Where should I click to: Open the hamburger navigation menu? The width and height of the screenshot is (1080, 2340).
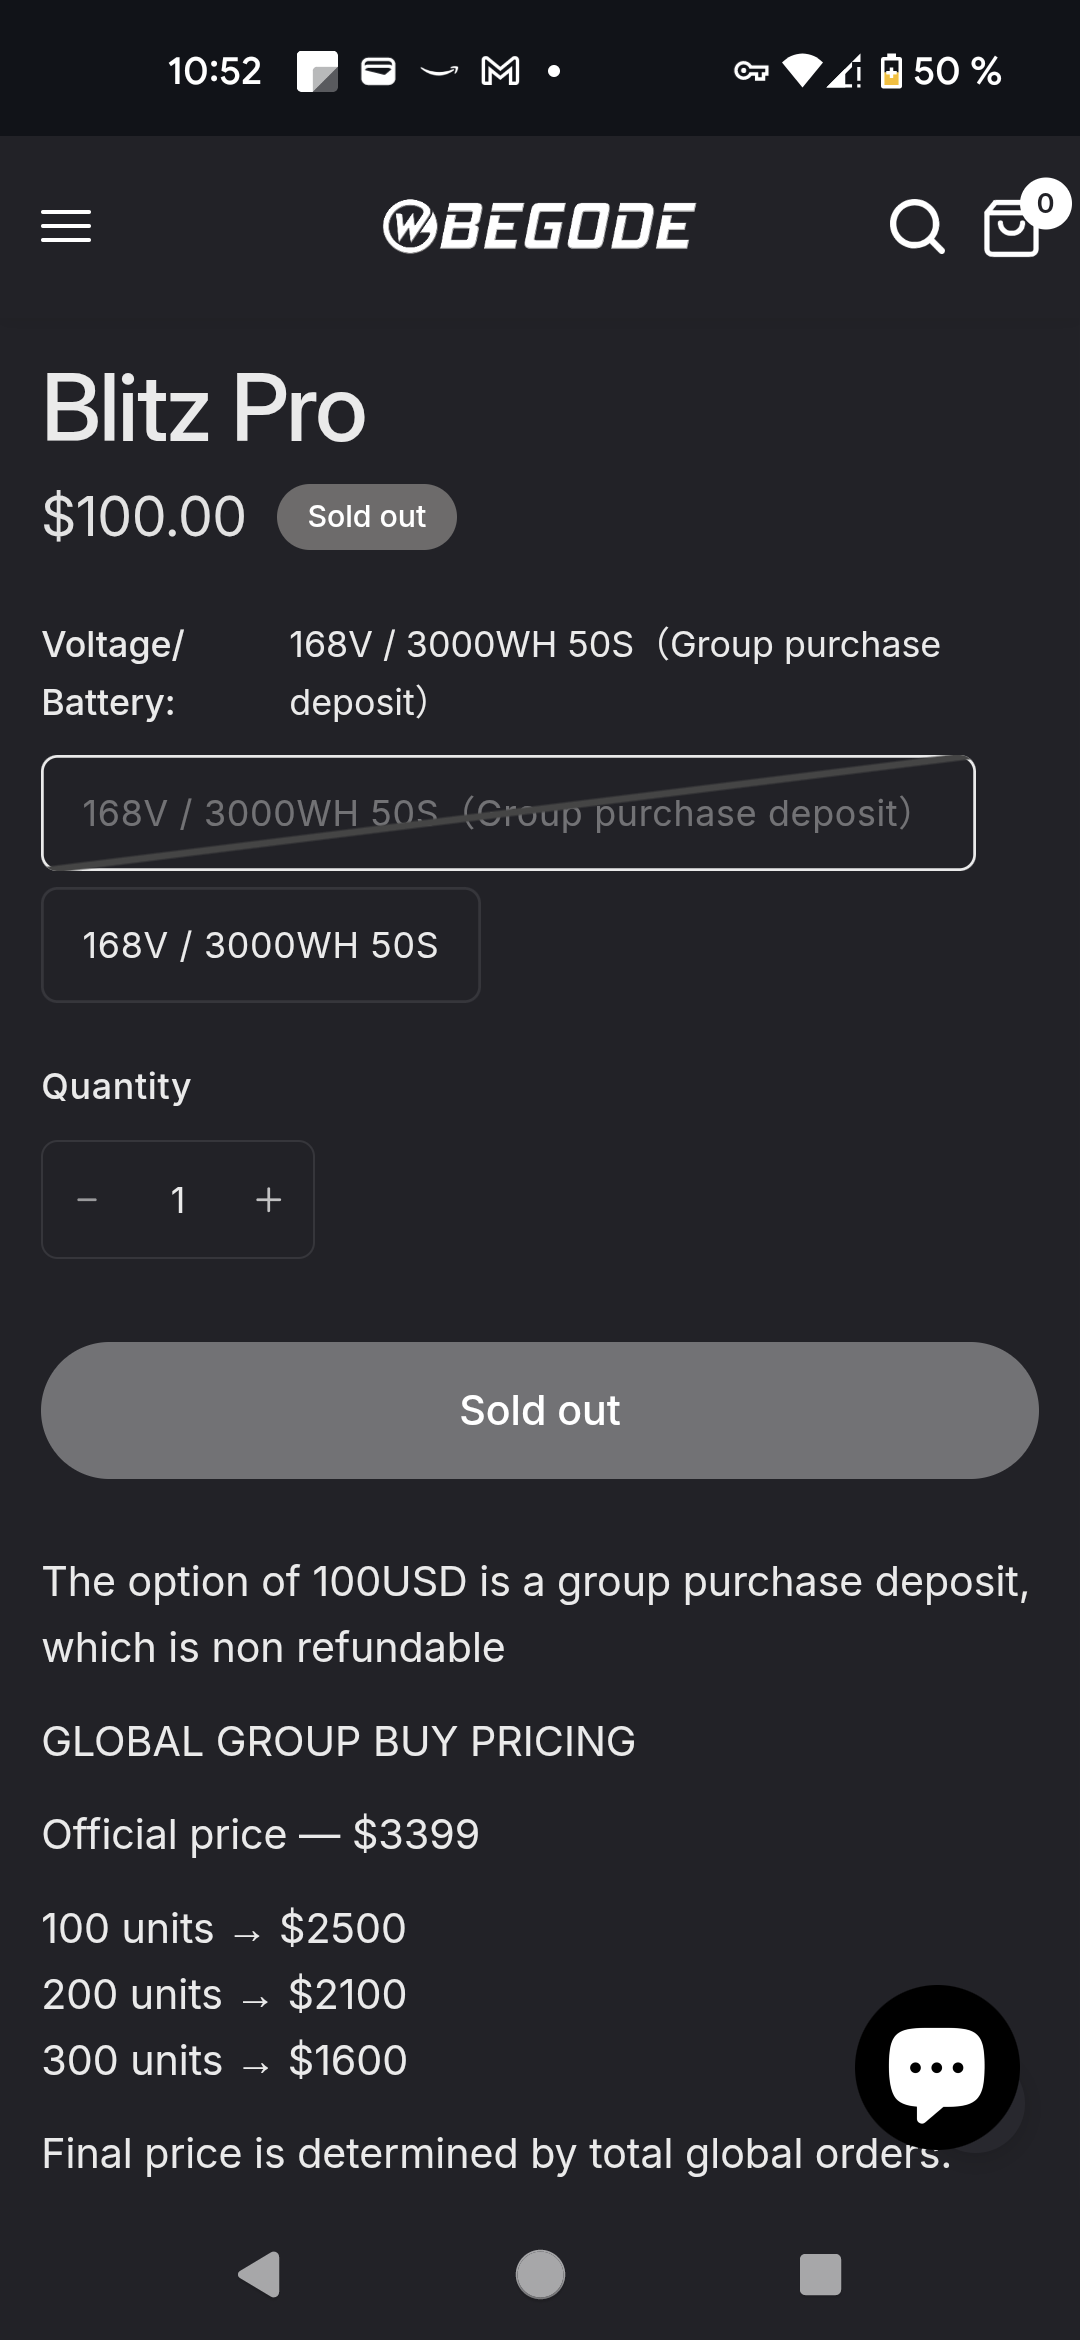(x=66, y=226)
